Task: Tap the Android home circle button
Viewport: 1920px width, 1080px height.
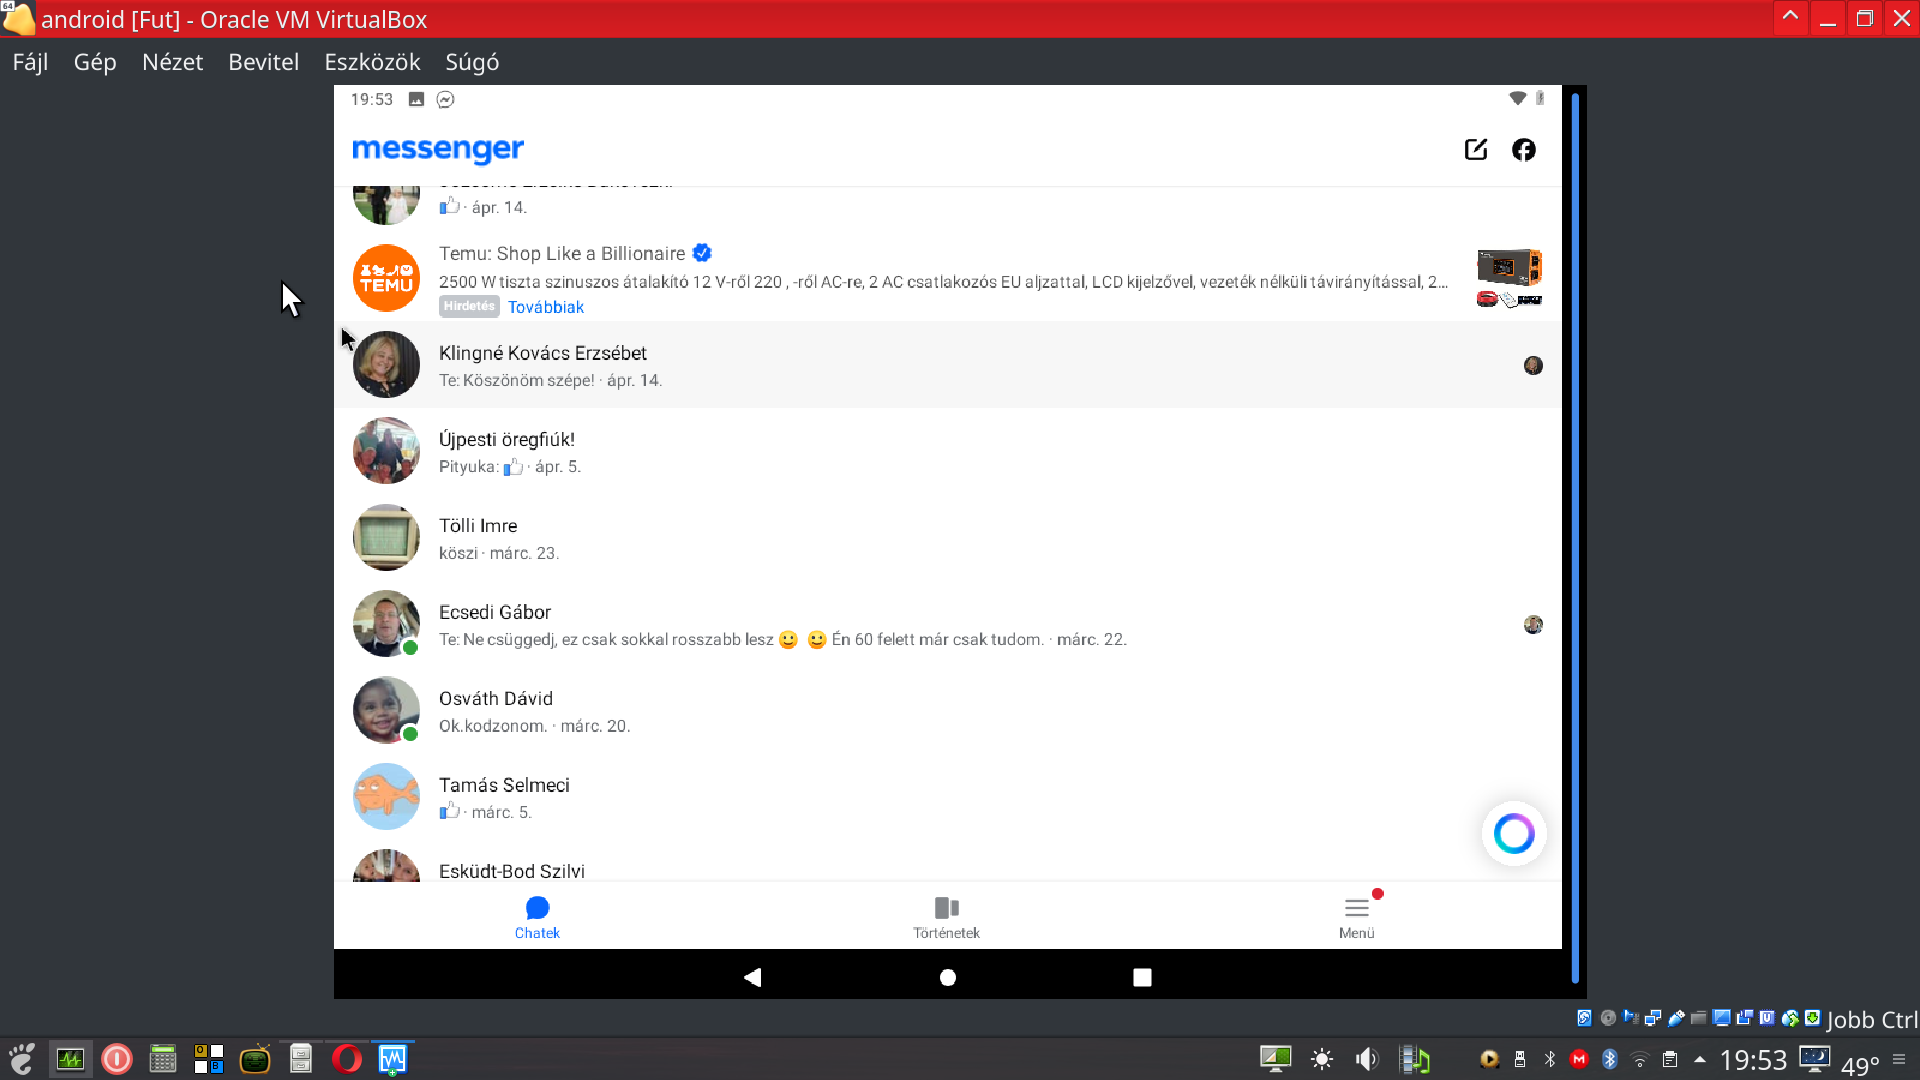Action: tap(948, 977)
